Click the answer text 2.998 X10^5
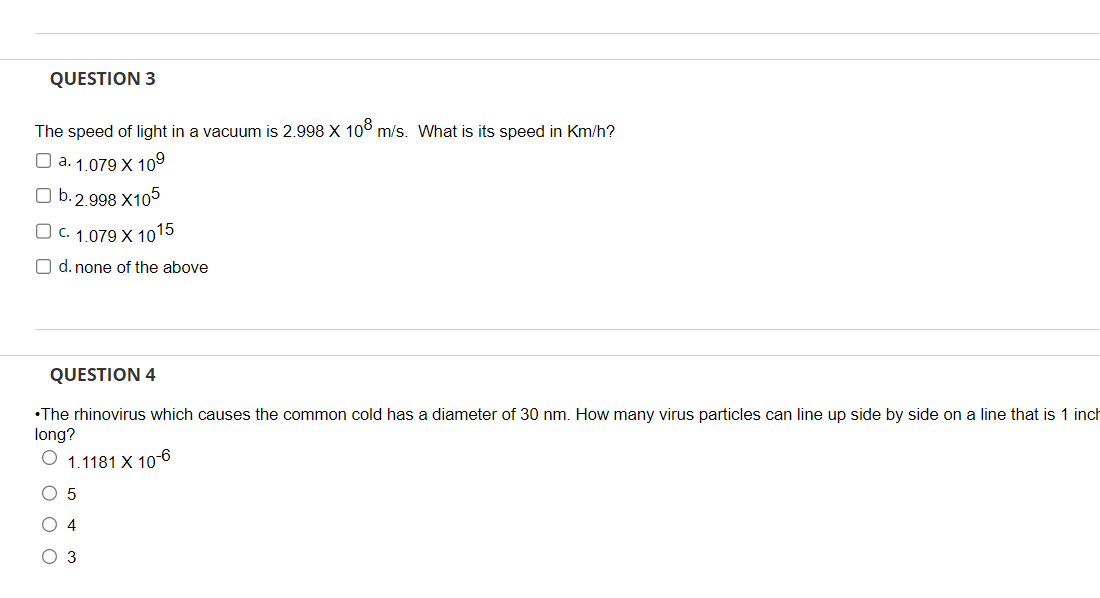The height and width of the screenshot is (598, 1100). click(x=118, y=198)
